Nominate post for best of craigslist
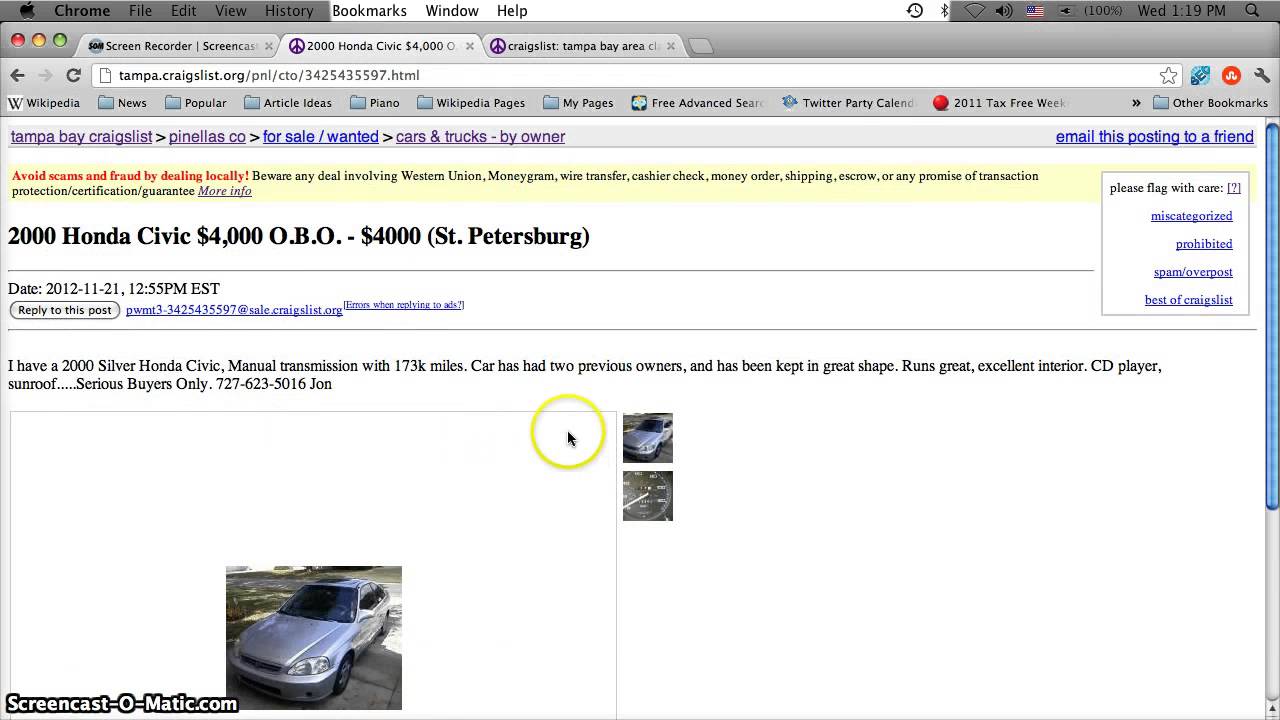1280x720 pixels. point(1189,300)
